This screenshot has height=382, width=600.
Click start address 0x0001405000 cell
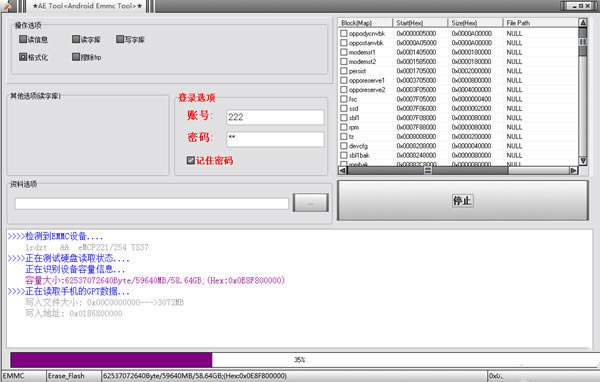(x=416, y=52)
